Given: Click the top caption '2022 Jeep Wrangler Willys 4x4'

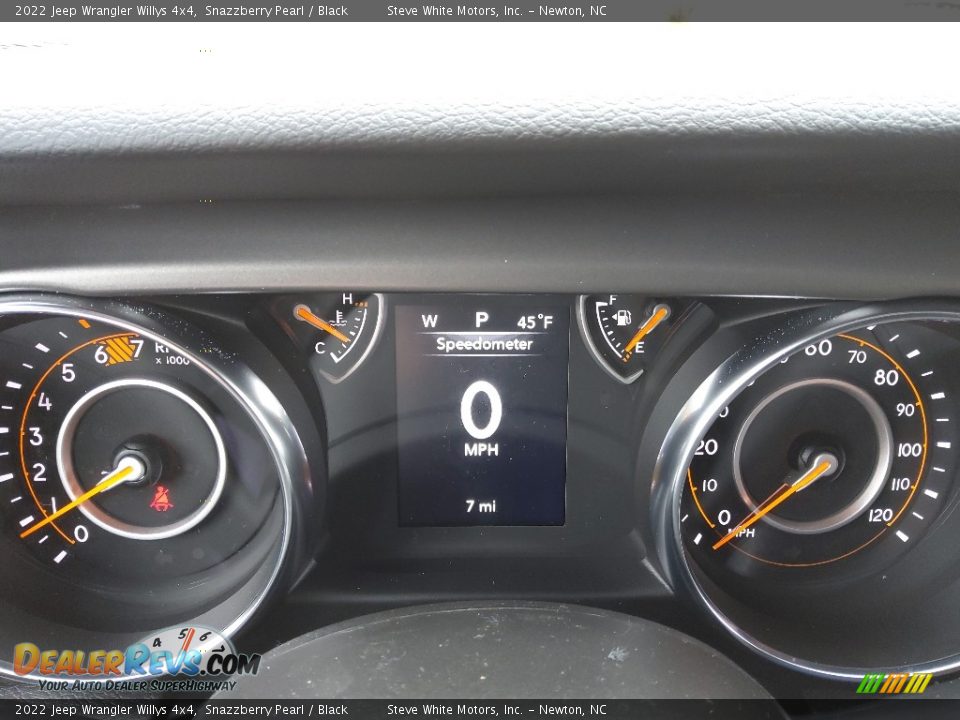Looking at the screenshot, I should 105,10.
